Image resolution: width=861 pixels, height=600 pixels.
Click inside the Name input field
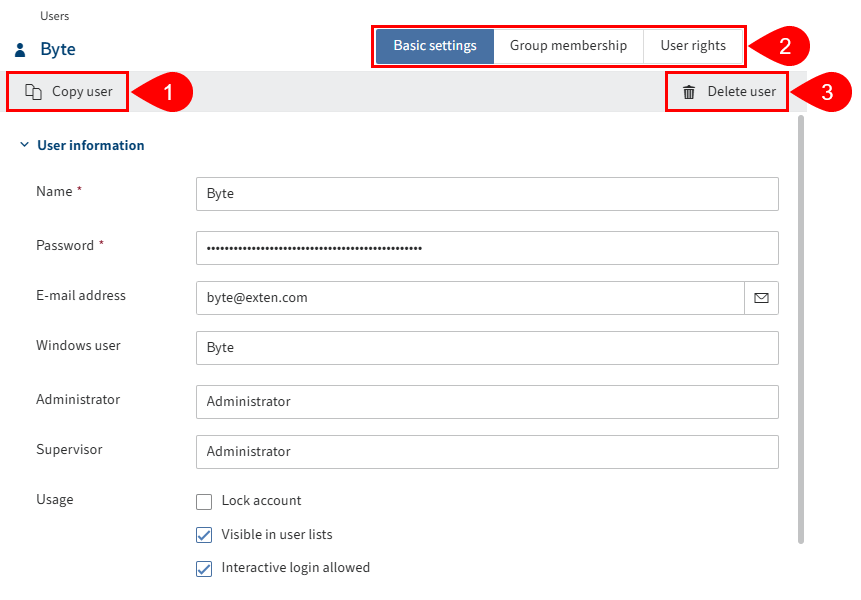[x=487, y=193]
